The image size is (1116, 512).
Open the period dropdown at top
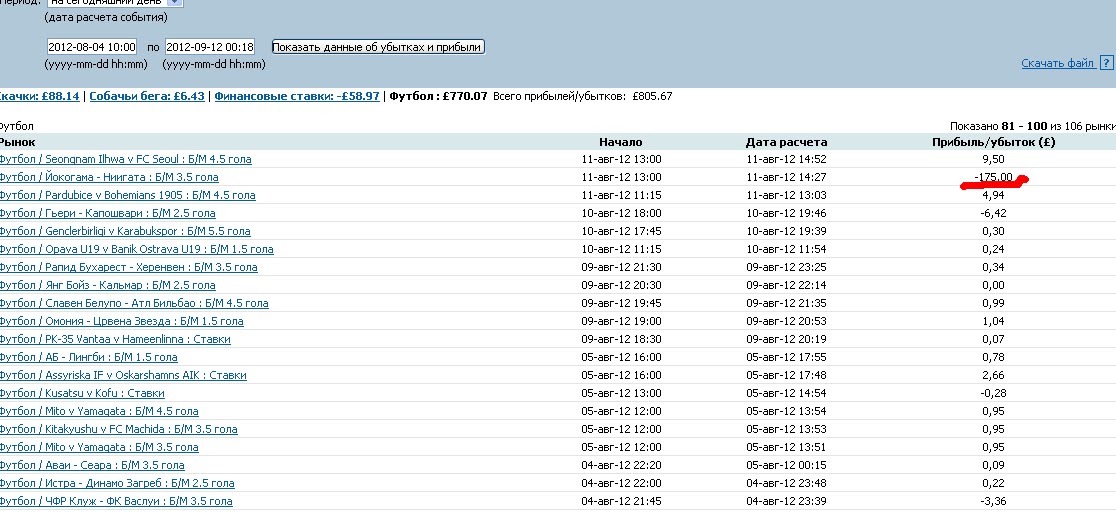point(175,2)
